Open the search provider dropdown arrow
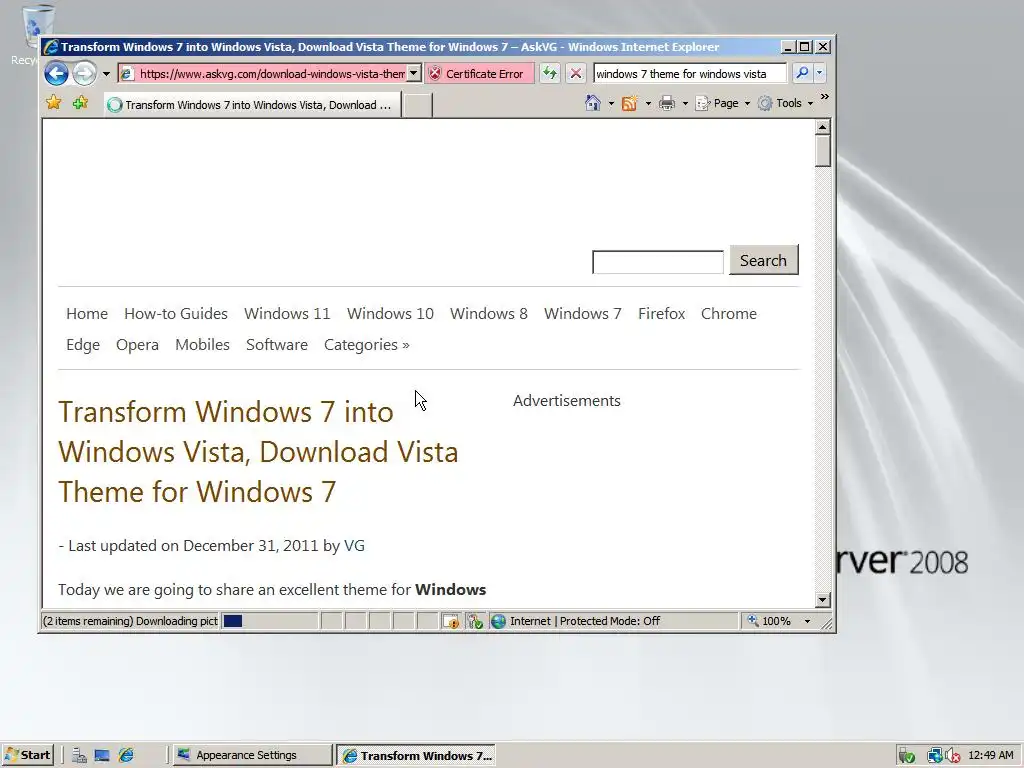Viewport: 1024px width, 768px height. [820, 73]
